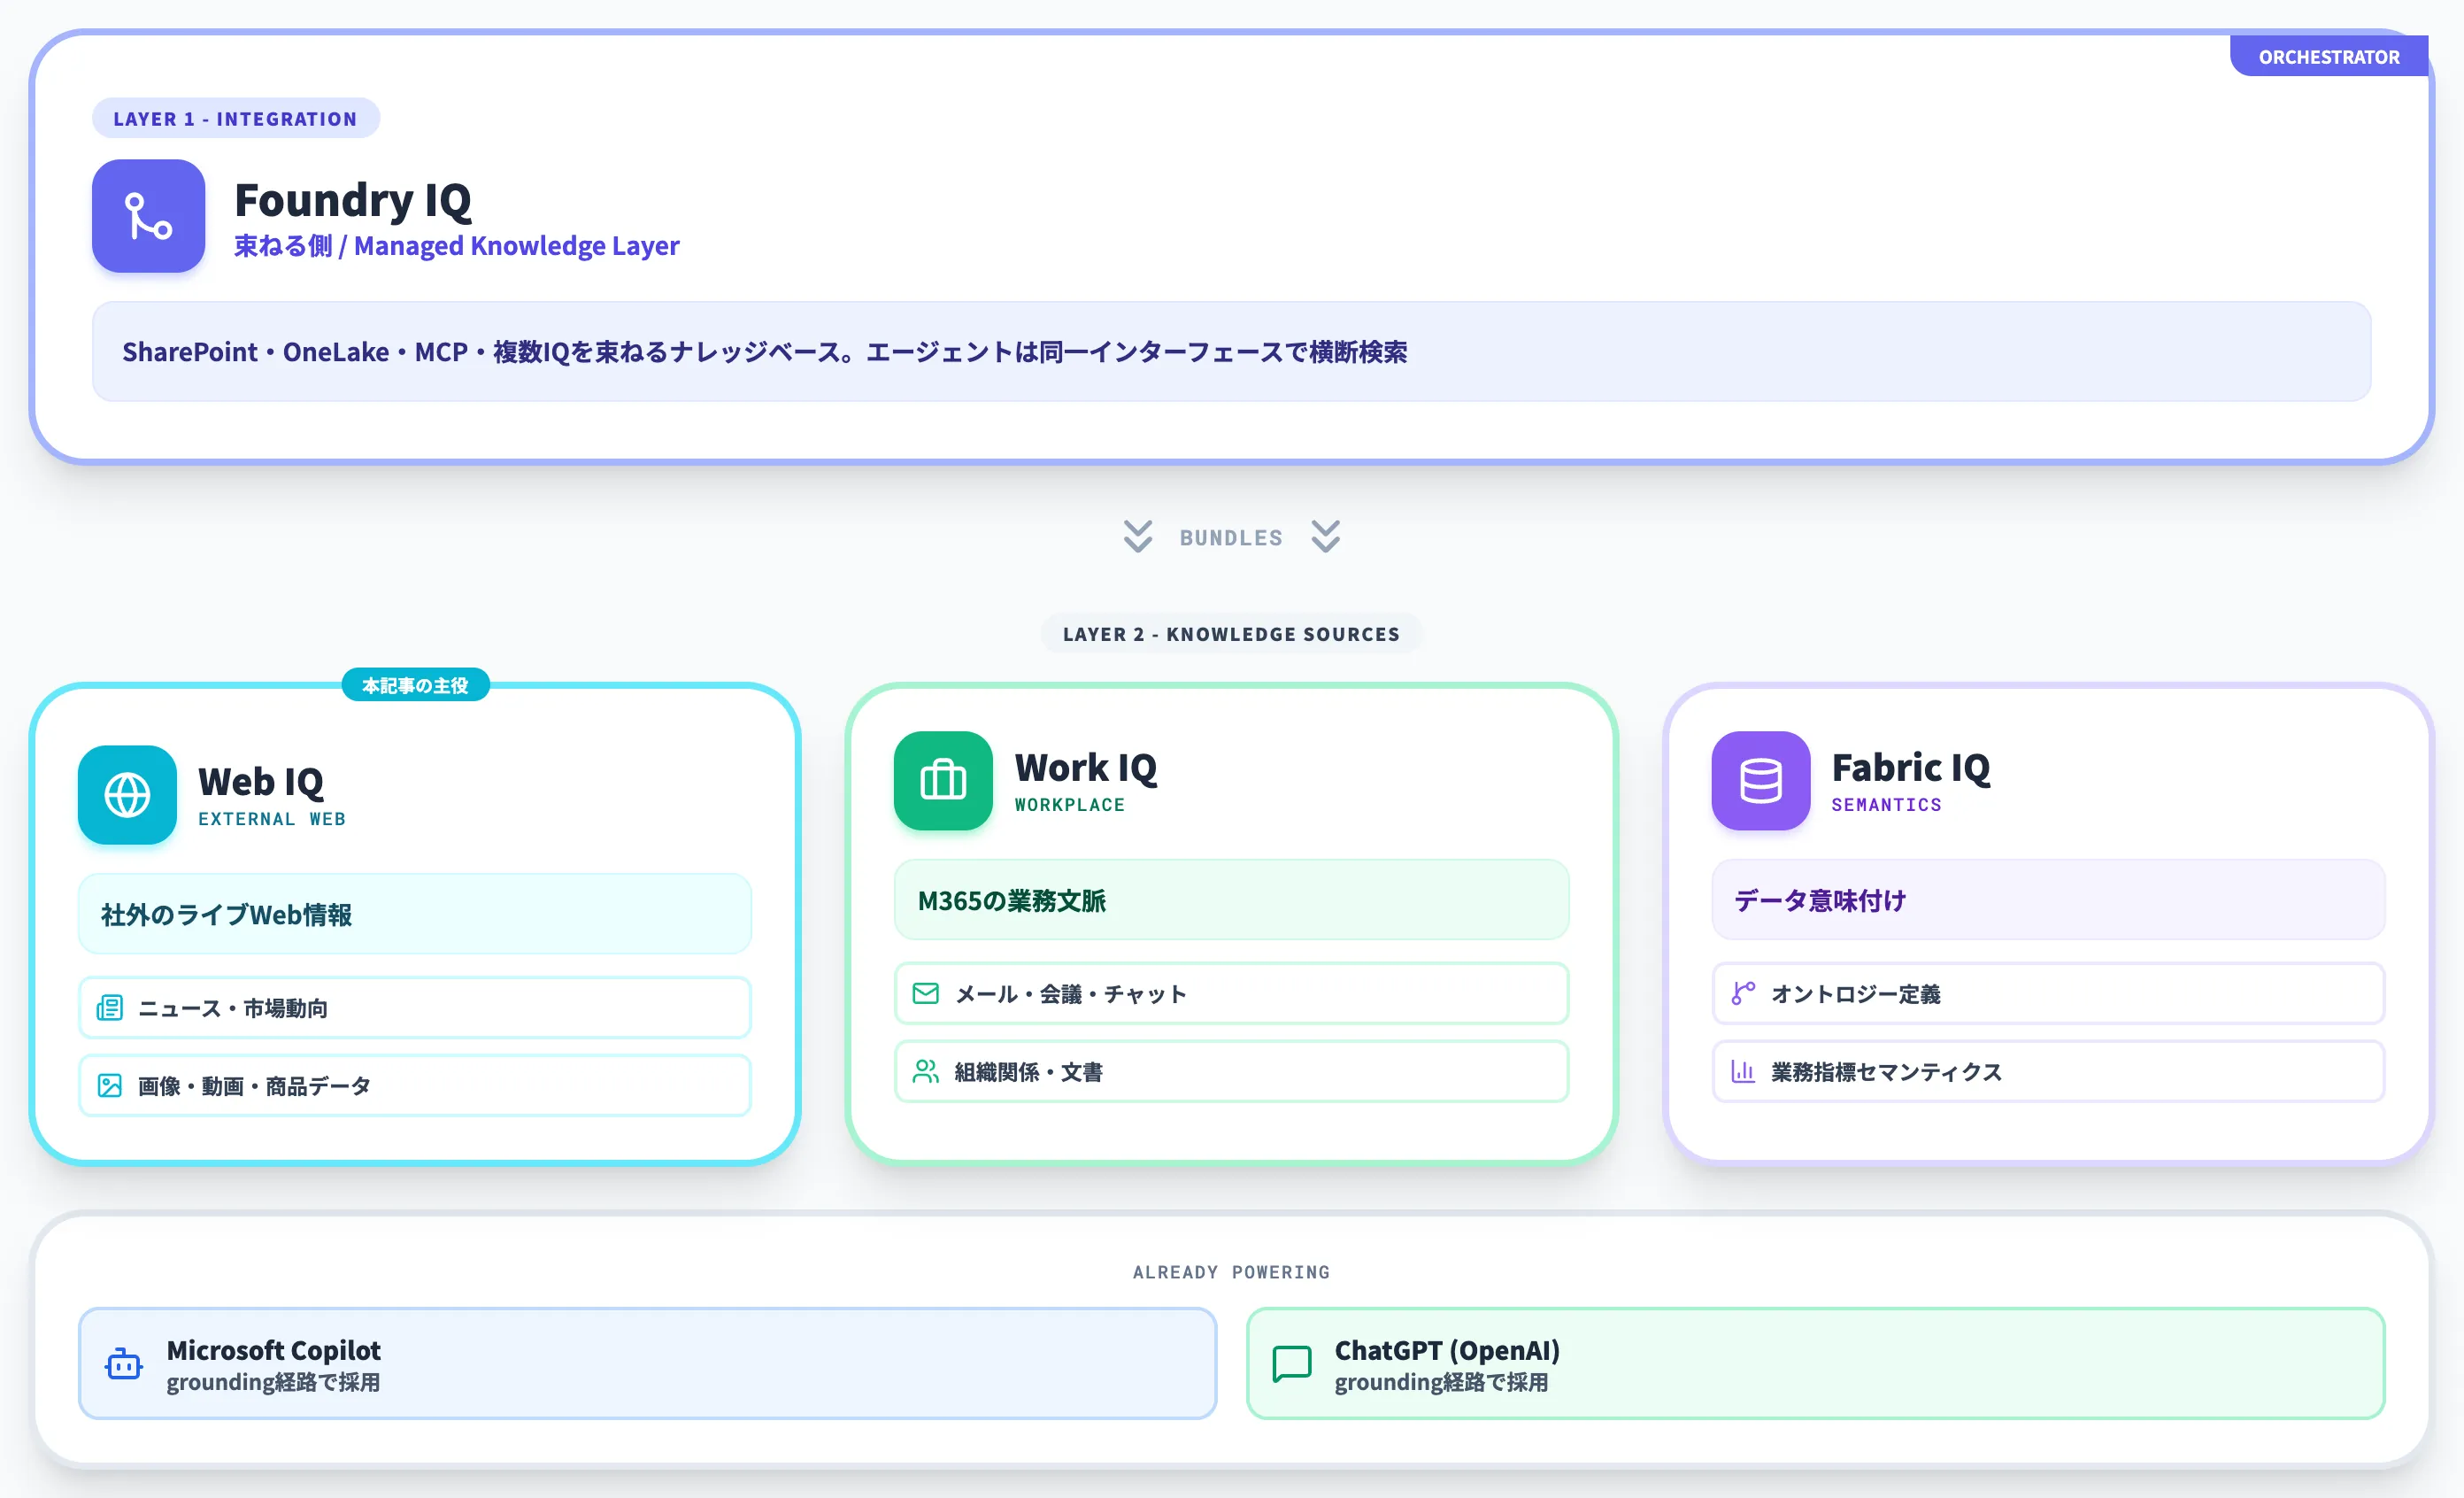Image resolution: width=2464 pixels, height=1498 pixels.
Task: Click the Work IQ title
Action: click(x=1086, y=768)
